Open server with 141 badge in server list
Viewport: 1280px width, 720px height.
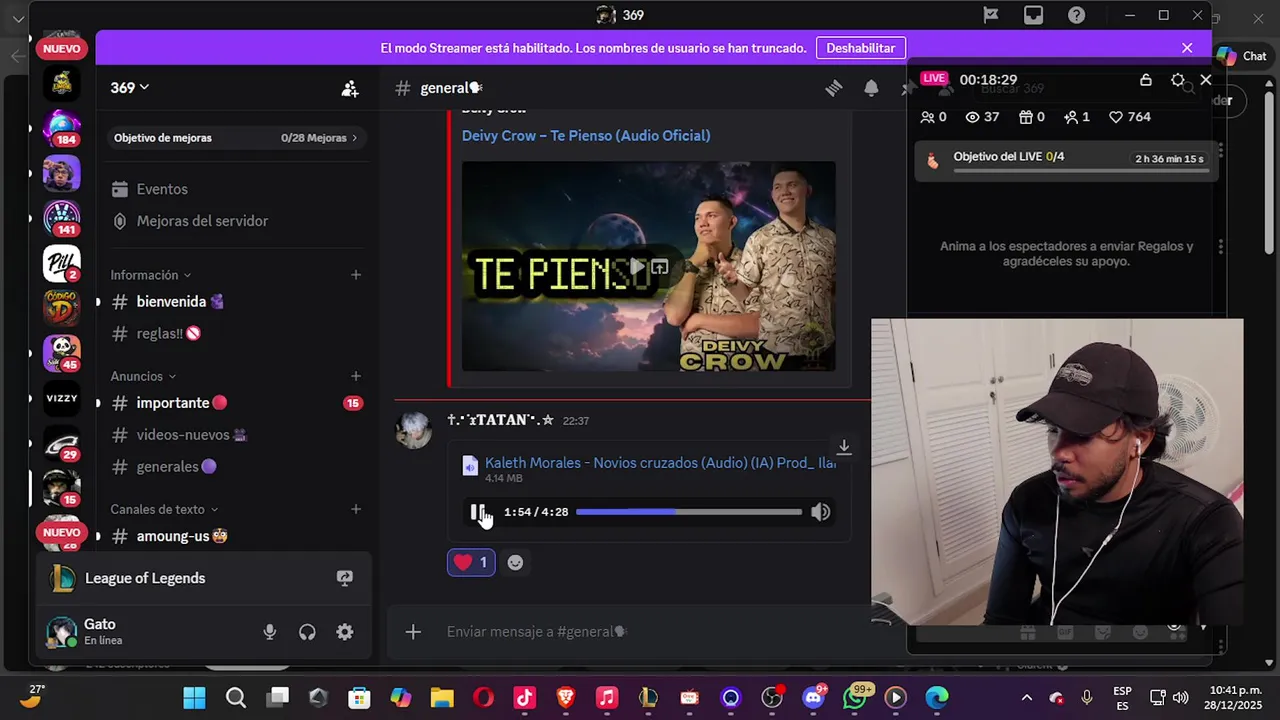point(61,218)
